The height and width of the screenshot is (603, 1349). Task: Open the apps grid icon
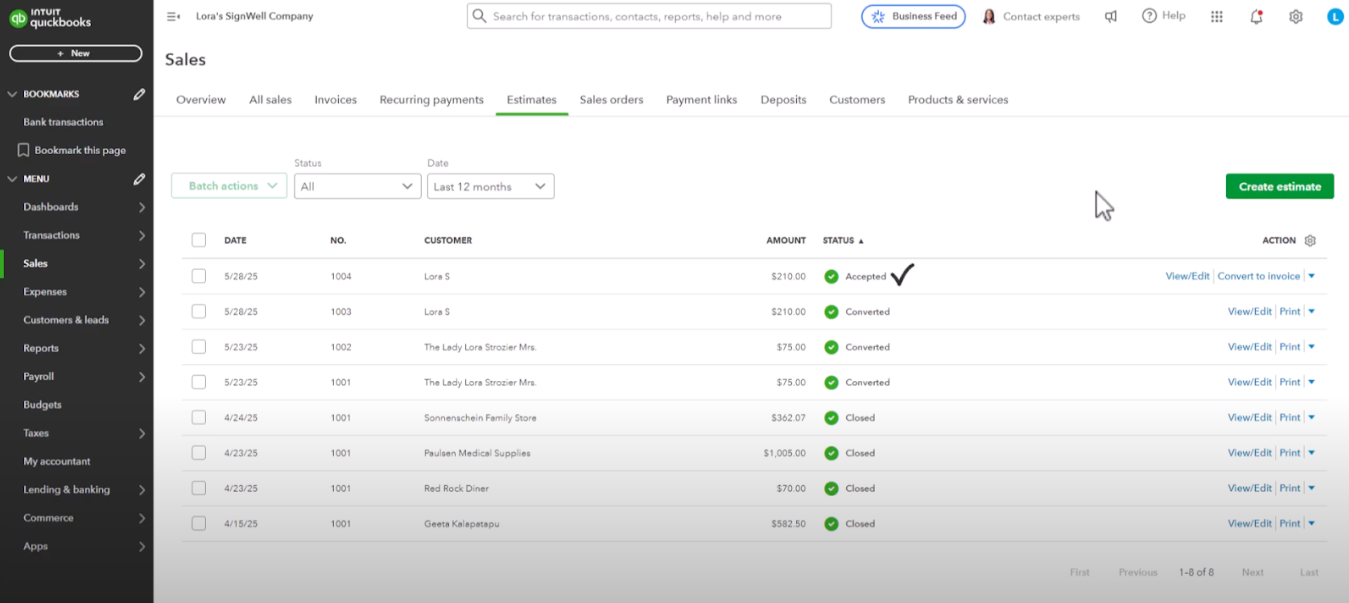tap(1216, 16)
